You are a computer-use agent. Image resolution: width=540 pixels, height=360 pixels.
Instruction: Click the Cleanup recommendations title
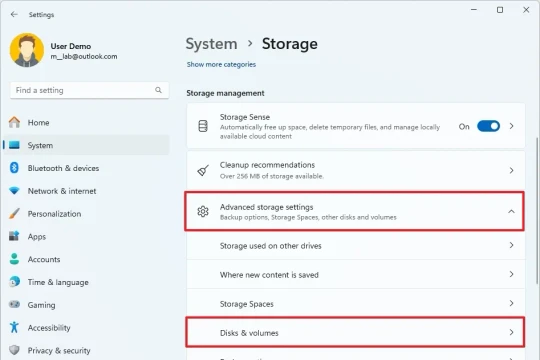pos(267,165)
